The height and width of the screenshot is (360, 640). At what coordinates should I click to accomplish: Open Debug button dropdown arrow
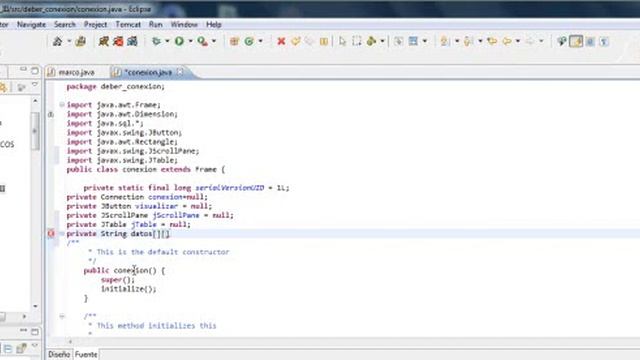point(167,41)
